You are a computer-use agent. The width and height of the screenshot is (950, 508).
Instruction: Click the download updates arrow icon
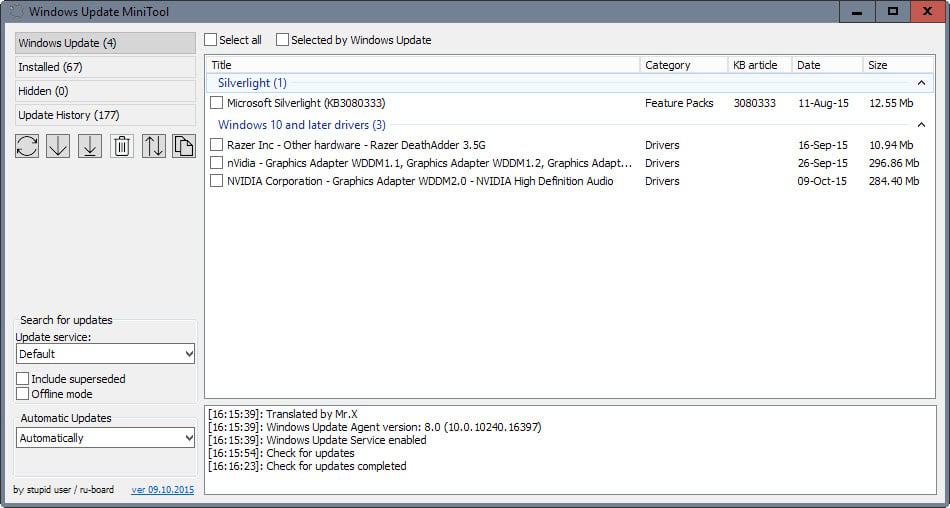pos(58,146)
